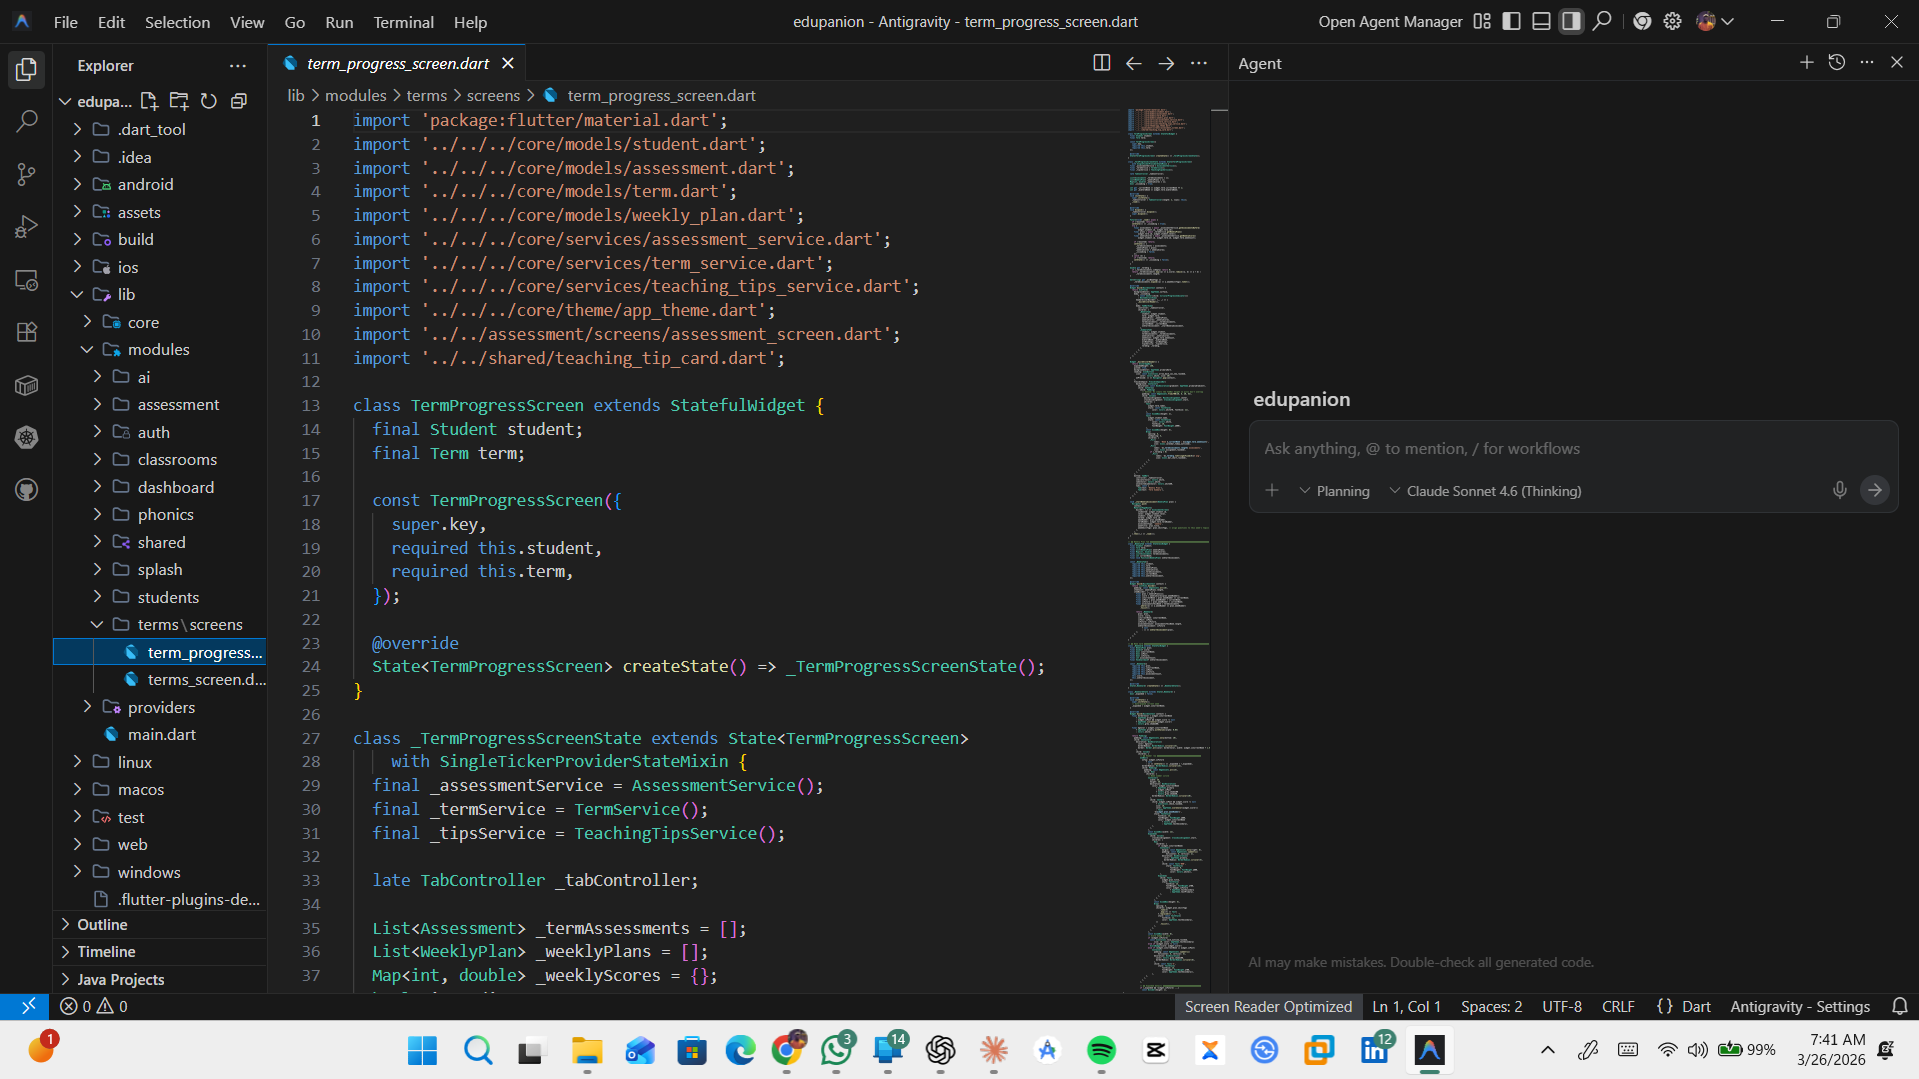Image resolution: width=1919 pixels, height=1079 pixels.
Task: Open the Run and Debug view
Action: 27,227
